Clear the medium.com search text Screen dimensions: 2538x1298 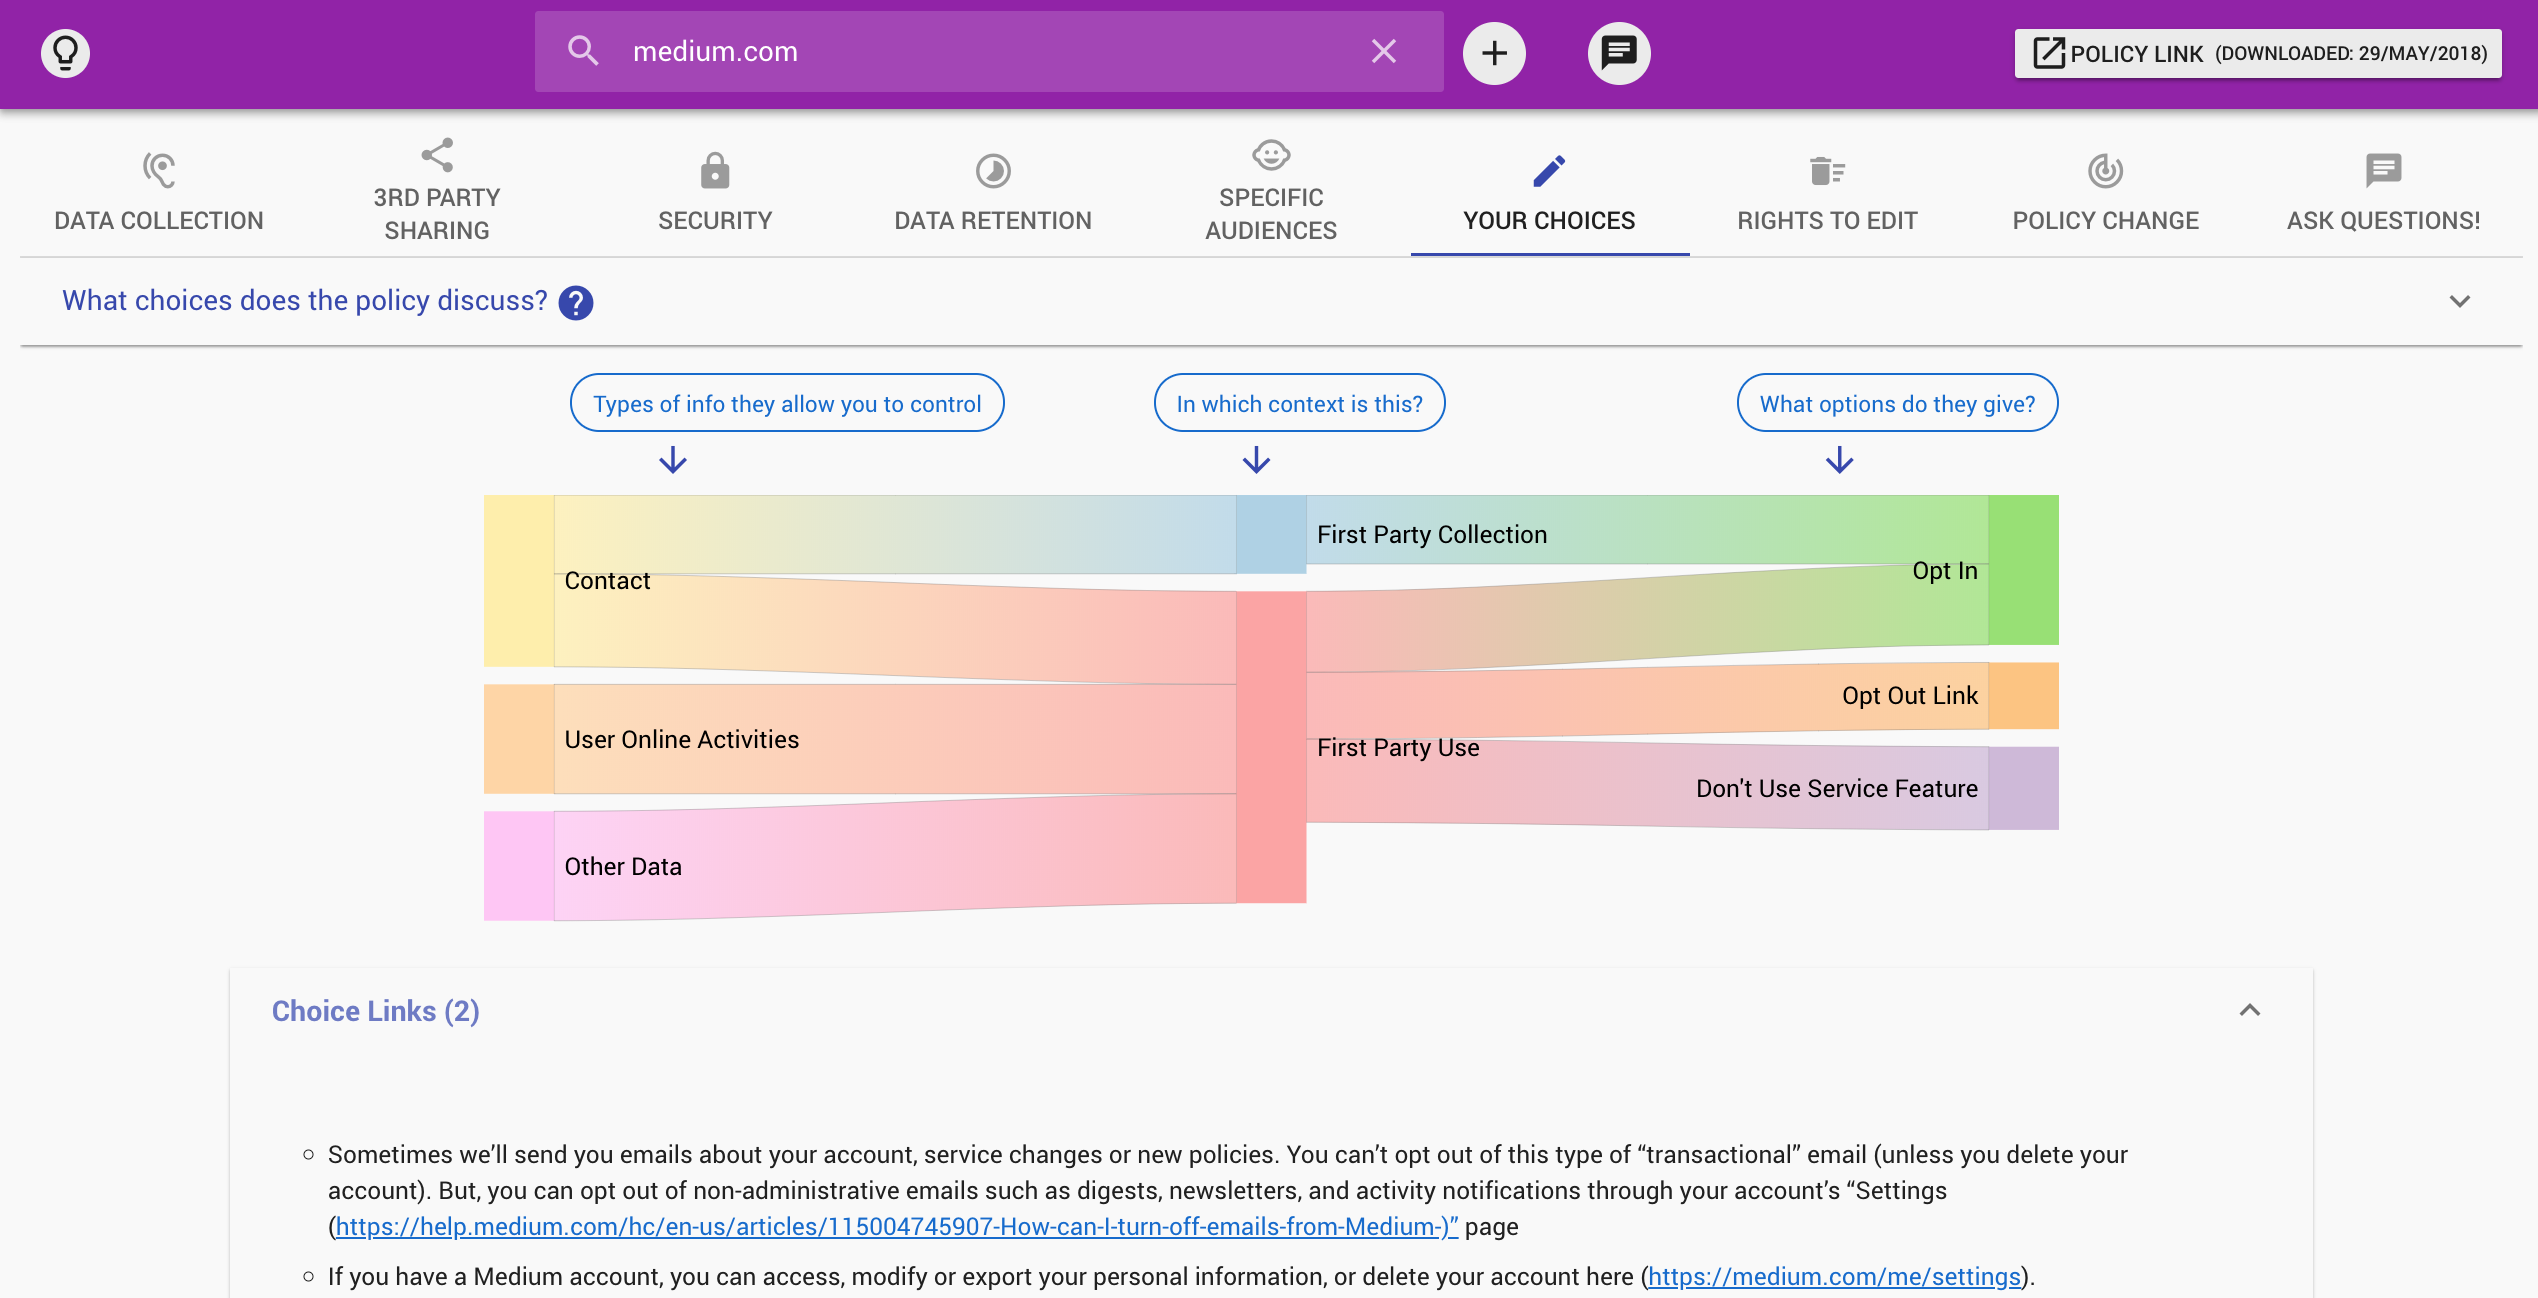point(1383,51)
